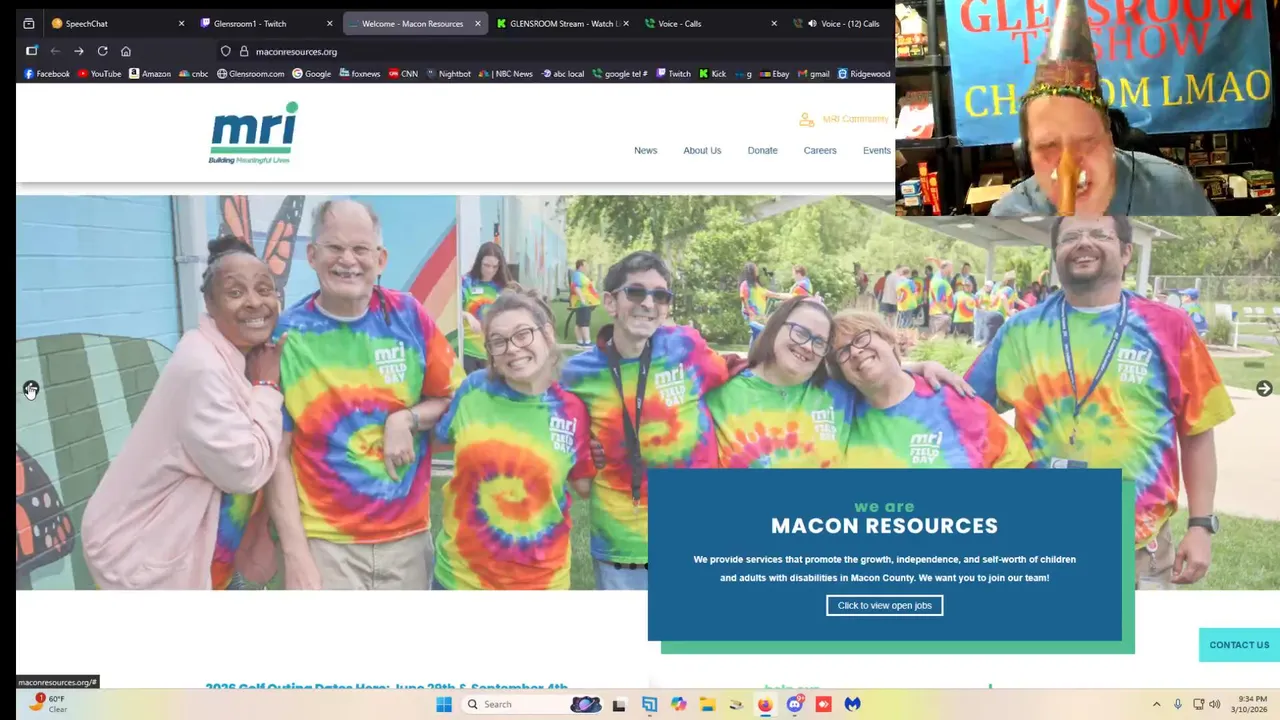Open File Explorer from the taskbar
Image resolution: width=1280 pixels, height=720 pixels.
click(707, 704)
